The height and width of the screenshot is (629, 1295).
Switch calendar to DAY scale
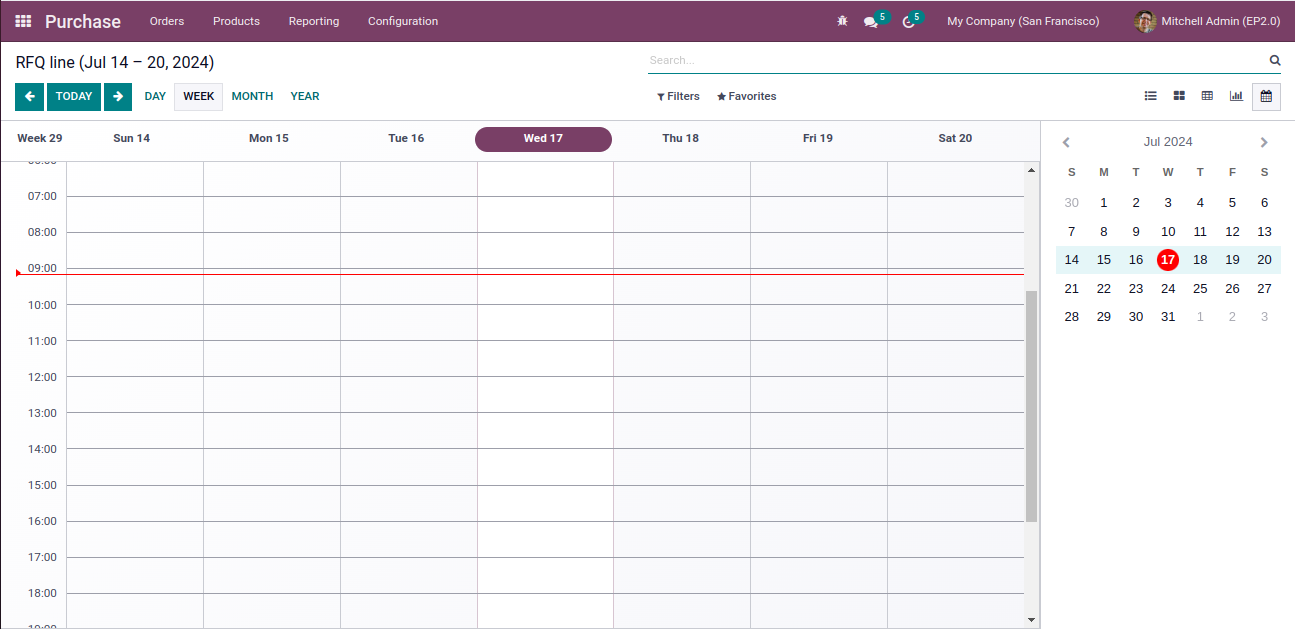coord(155,97)
